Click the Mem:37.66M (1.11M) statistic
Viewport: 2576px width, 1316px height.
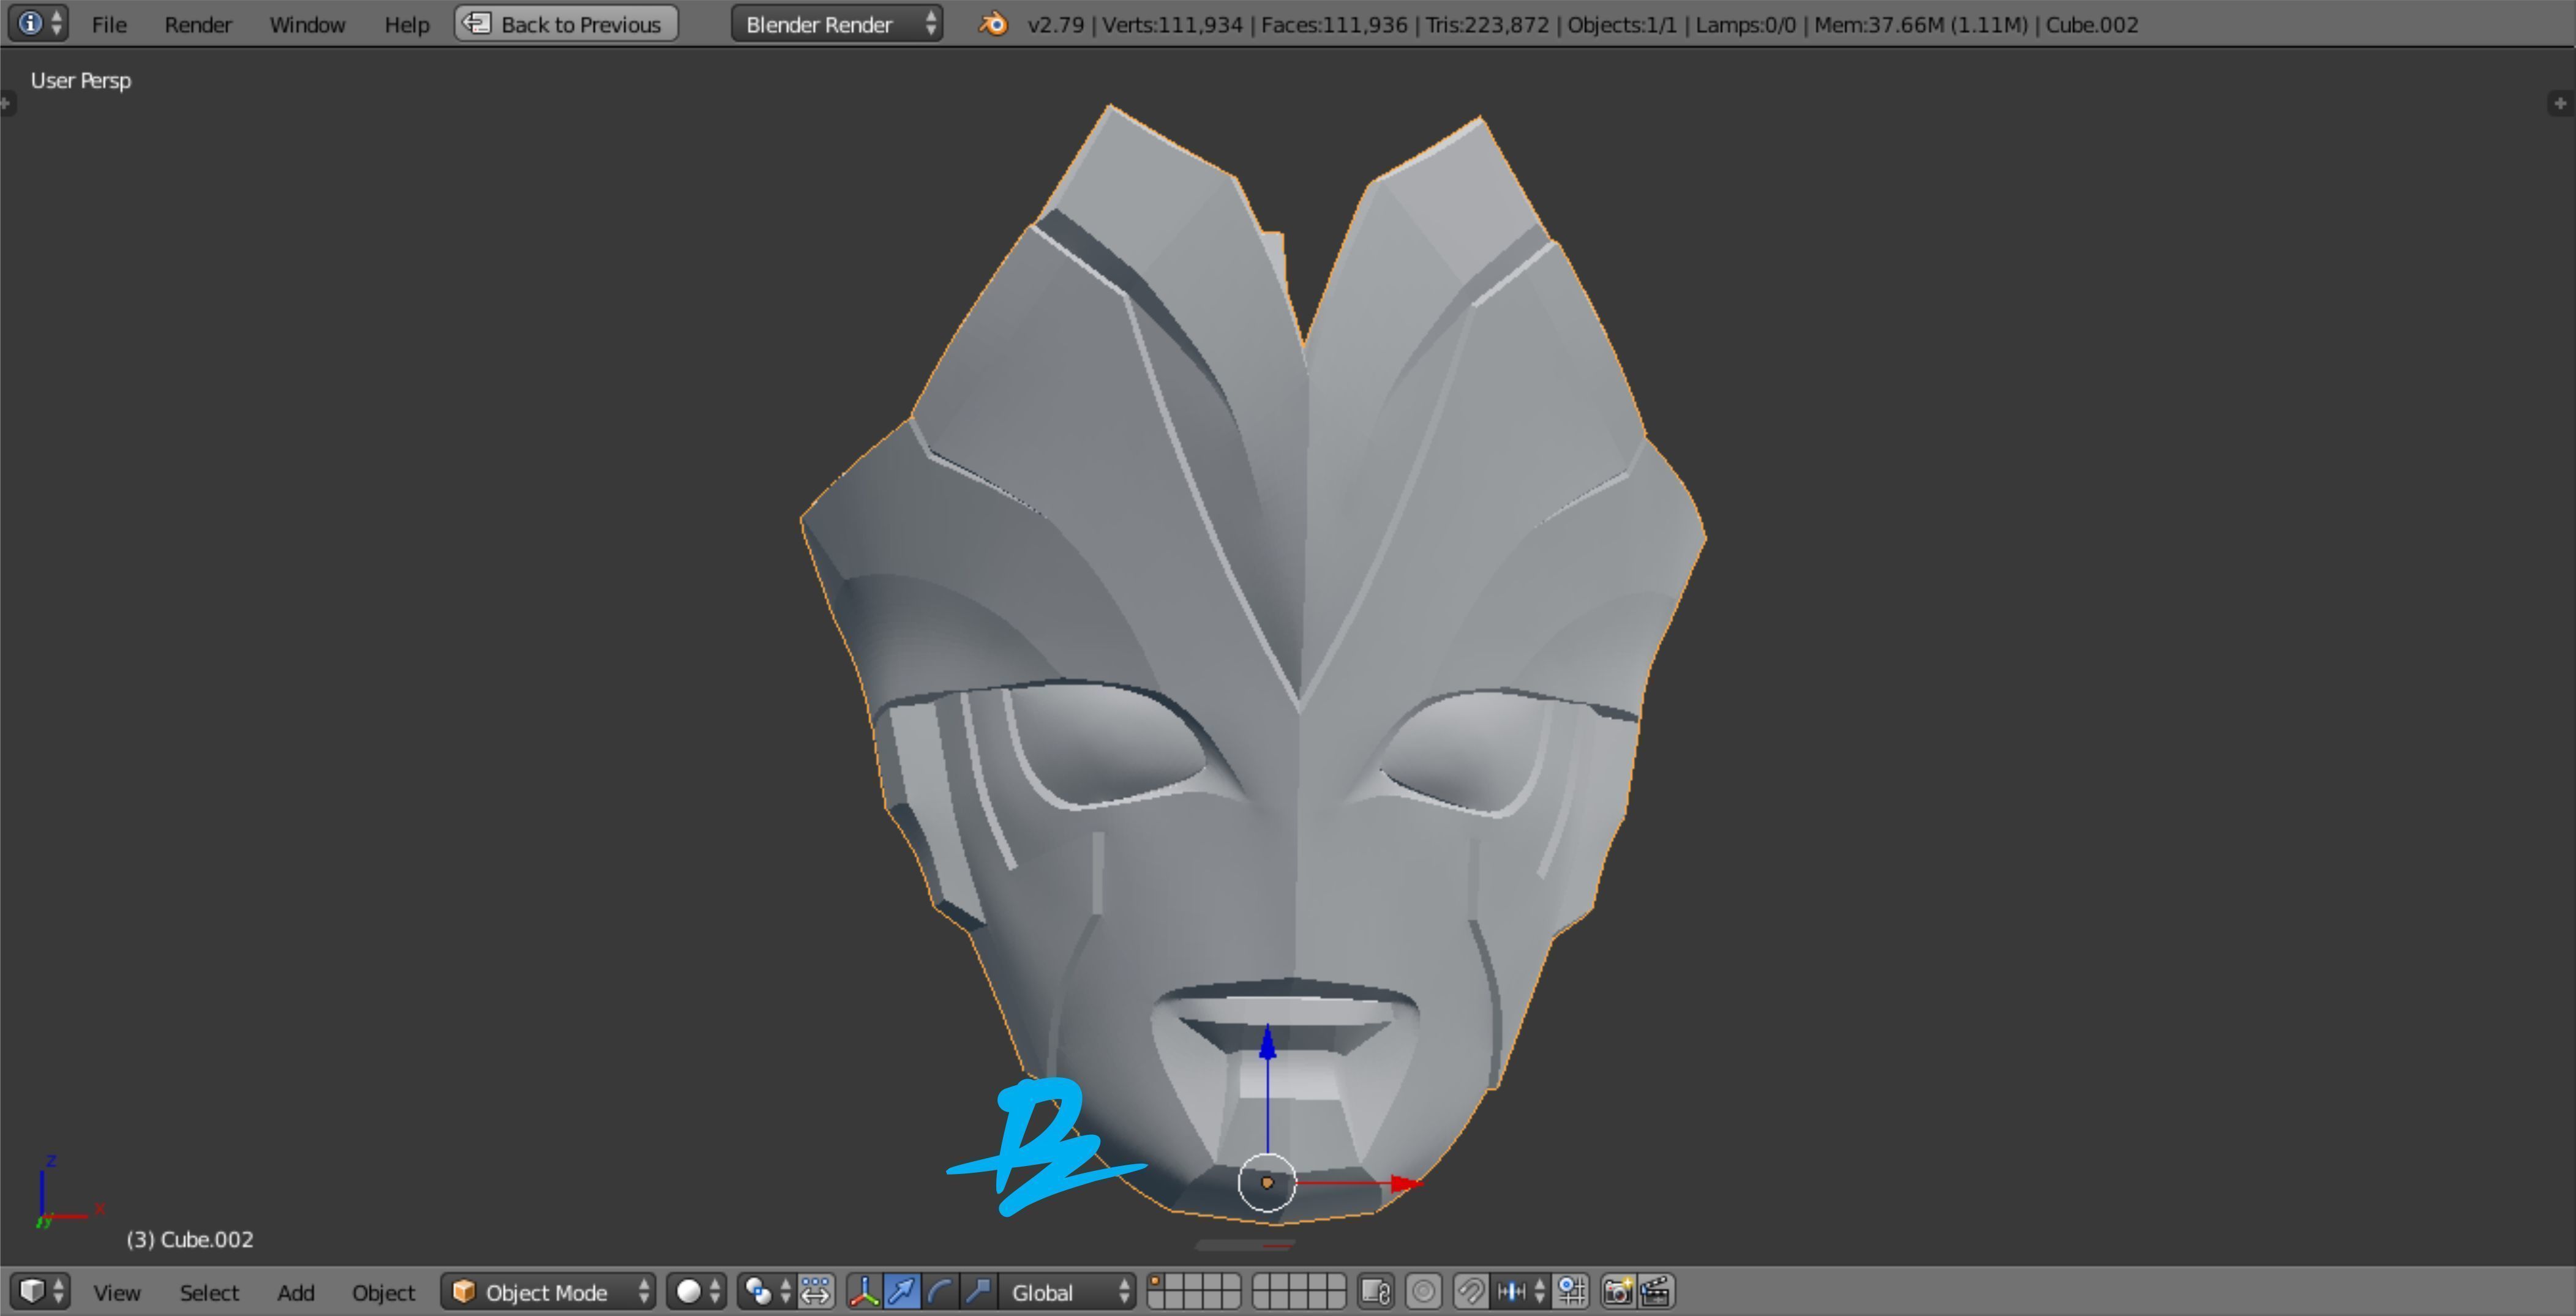1921,24
